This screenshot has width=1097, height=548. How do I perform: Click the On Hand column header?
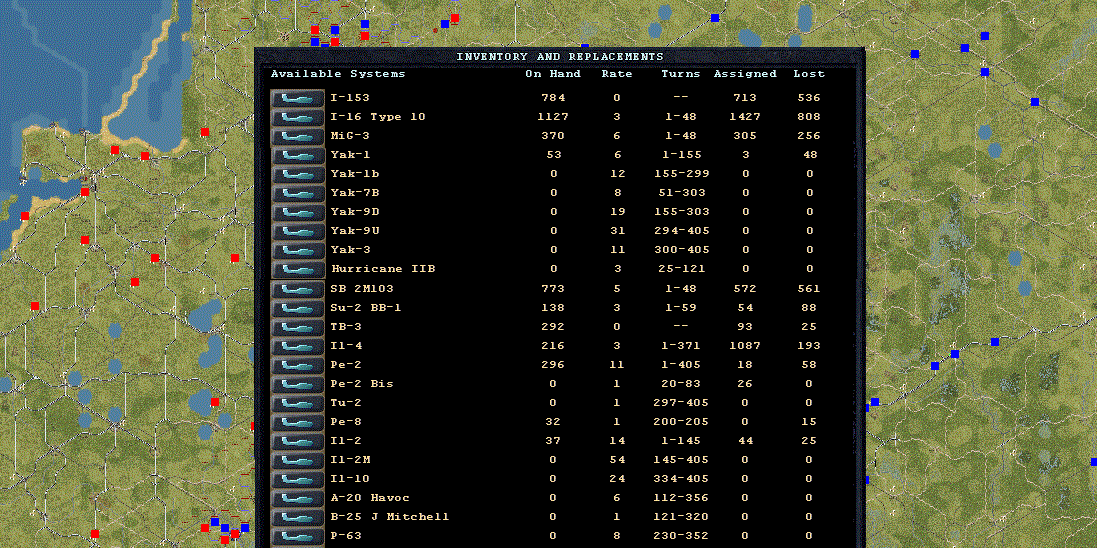click(551, 73)
